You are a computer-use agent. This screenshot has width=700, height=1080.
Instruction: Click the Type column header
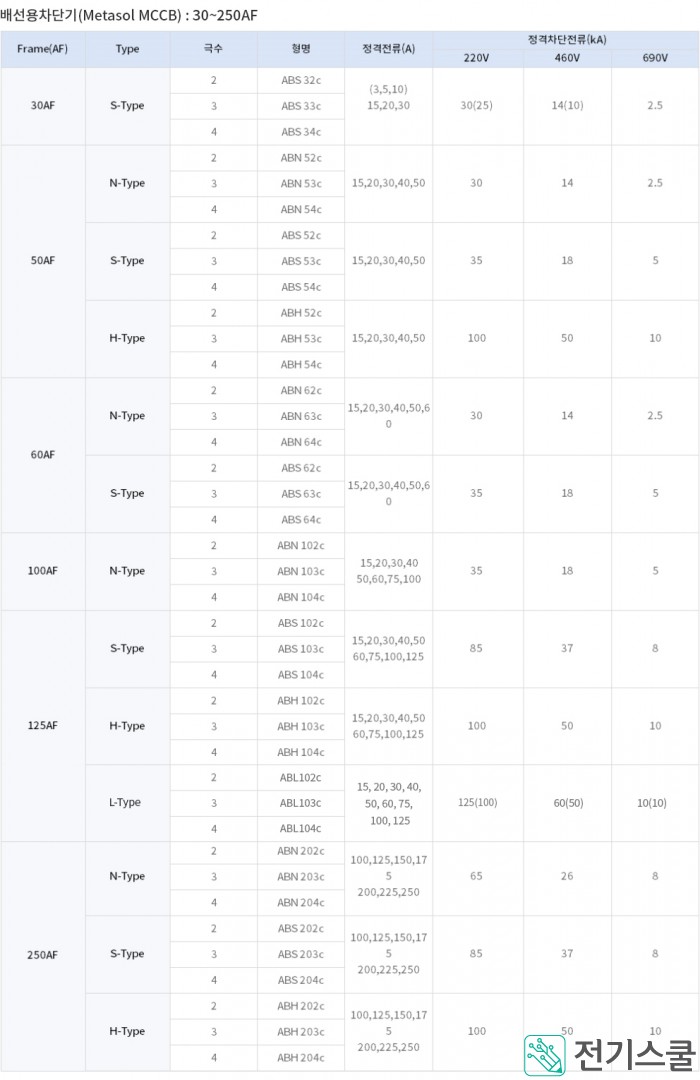(x=127, y=49)
